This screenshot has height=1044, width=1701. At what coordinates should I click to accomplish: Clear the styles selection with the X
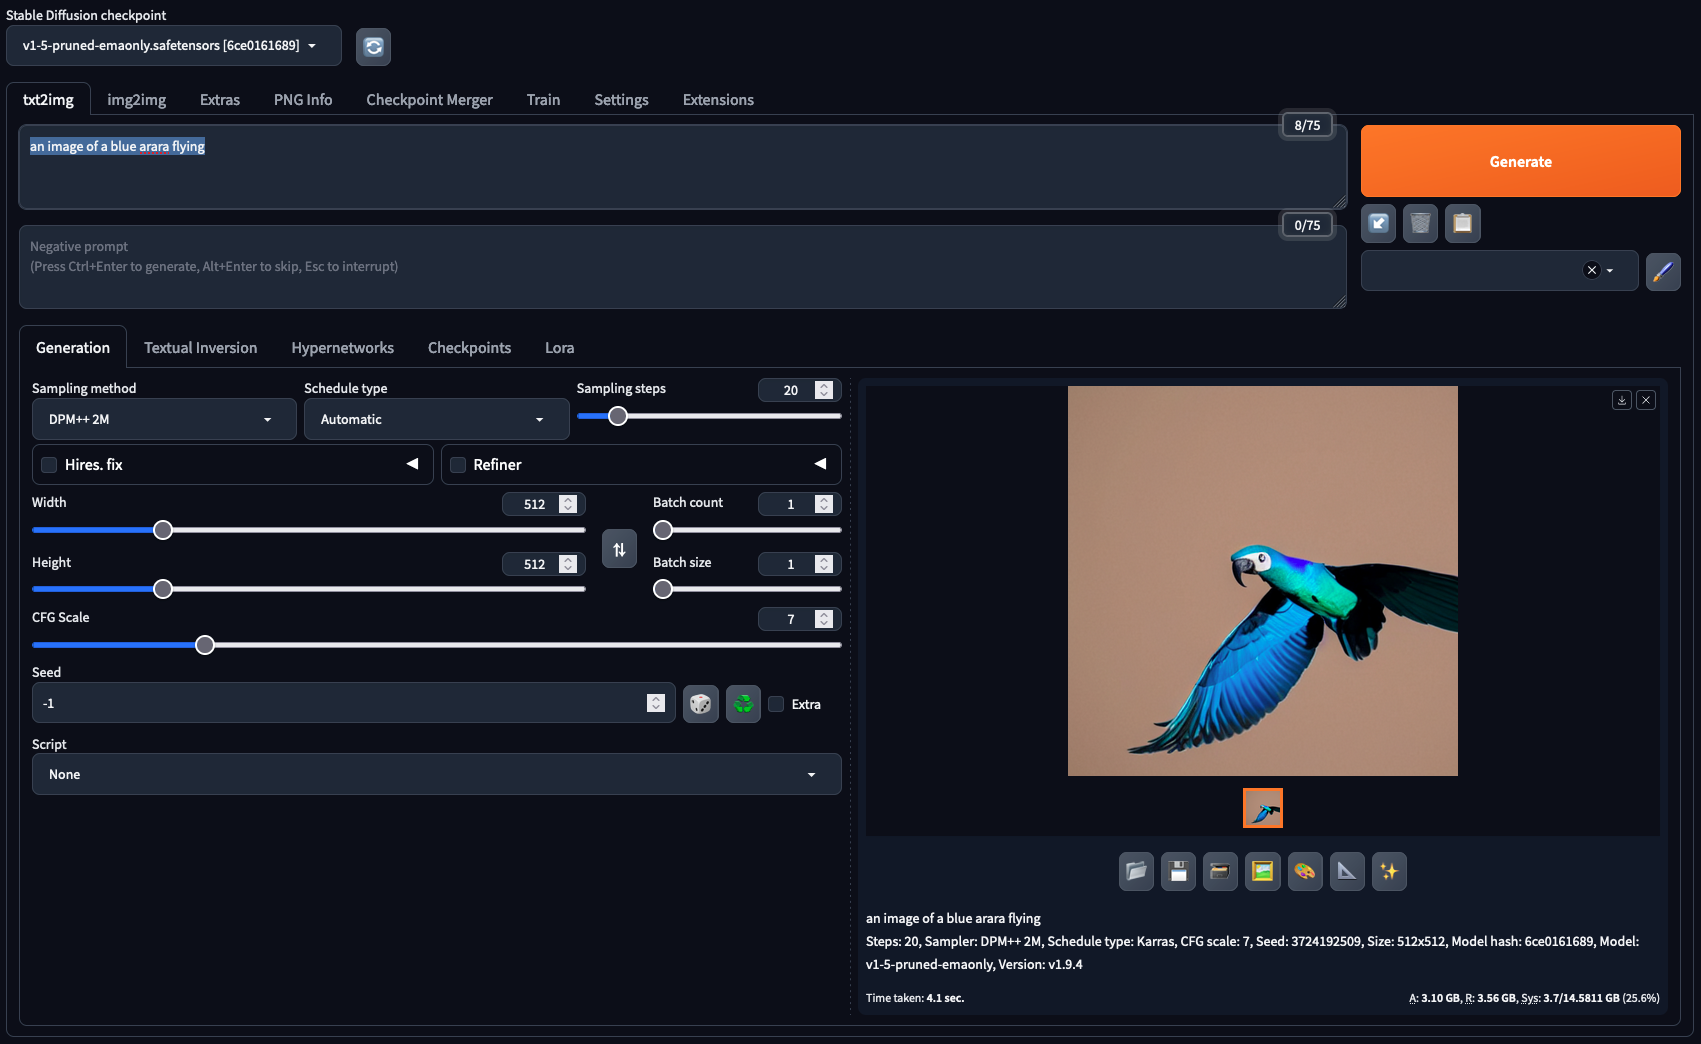pyautogui.click(x=1592, y=270)
